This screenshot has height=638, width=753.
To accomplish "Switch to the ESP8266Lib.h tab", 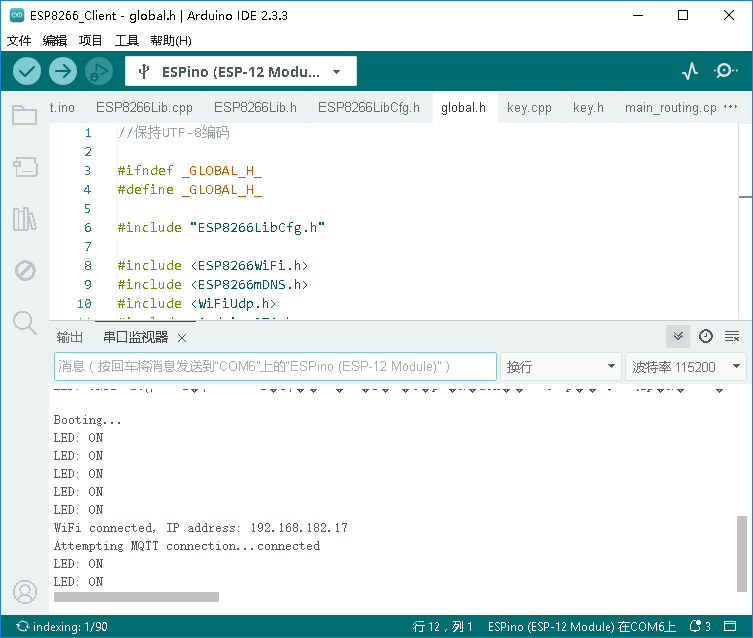I will pyautogui.click(x=255, y=108).
